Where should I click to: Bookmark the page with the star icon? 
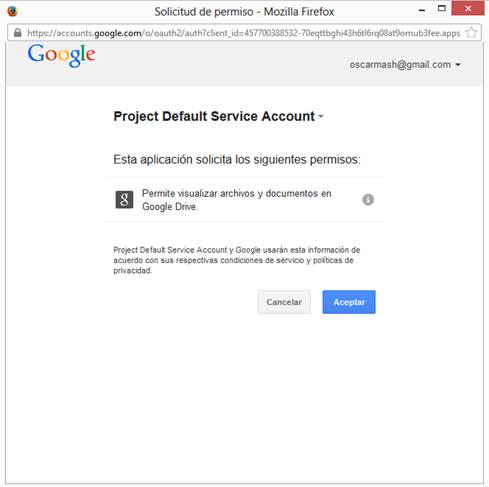[x=471, y=33]
